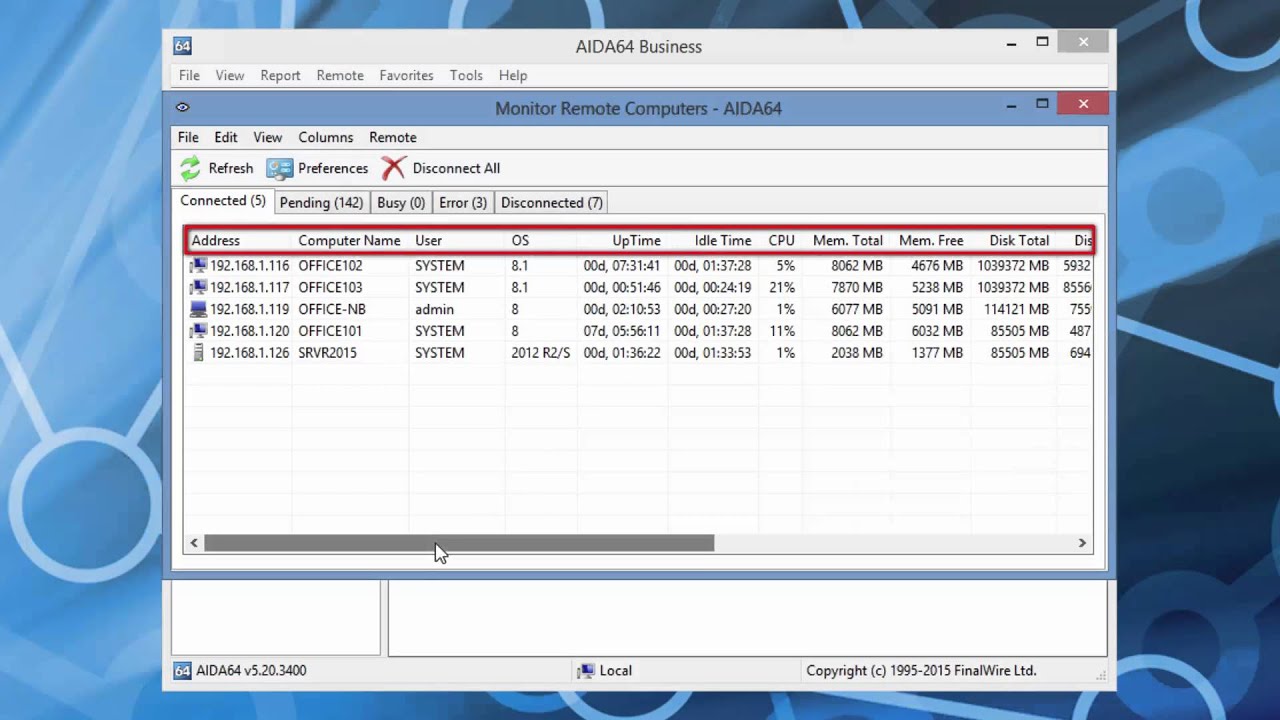Image resolution: width=1280 pixels, height=720 pixels.
Task: Click the admin user cell
Action: pyautogui.click(x=434, y=310)
